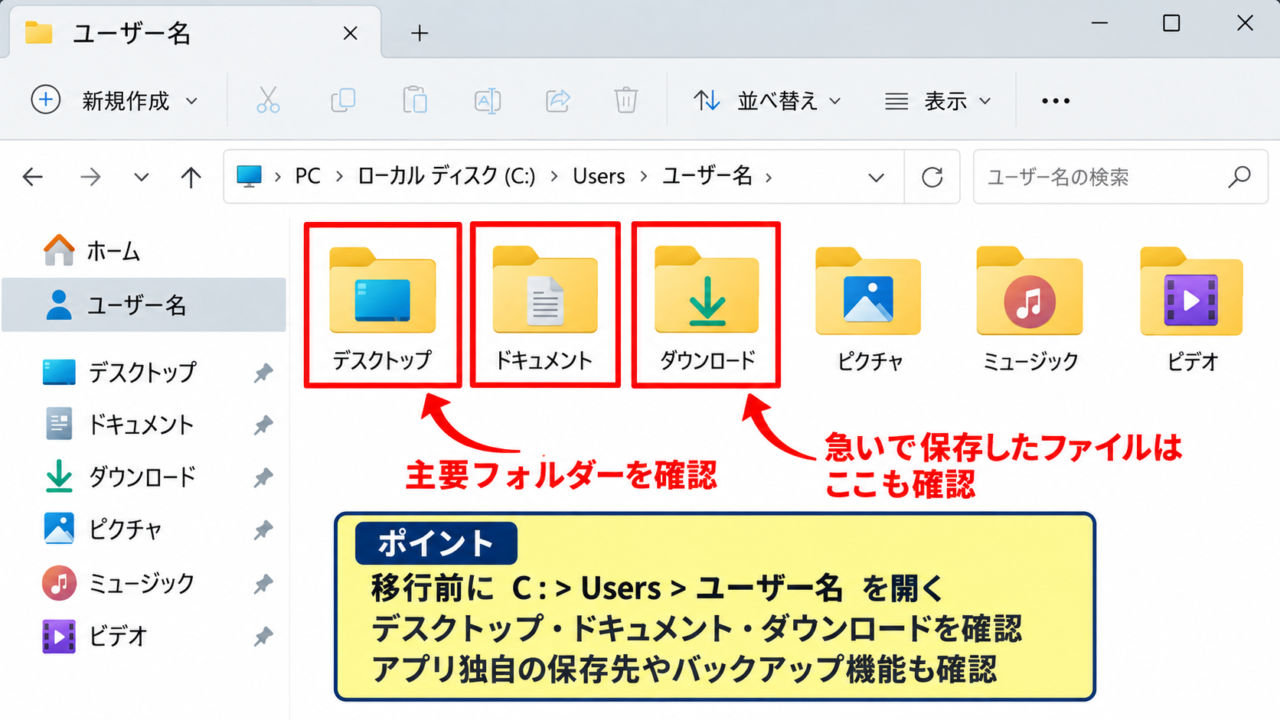Add a new tab with plus button

point(420,33)
